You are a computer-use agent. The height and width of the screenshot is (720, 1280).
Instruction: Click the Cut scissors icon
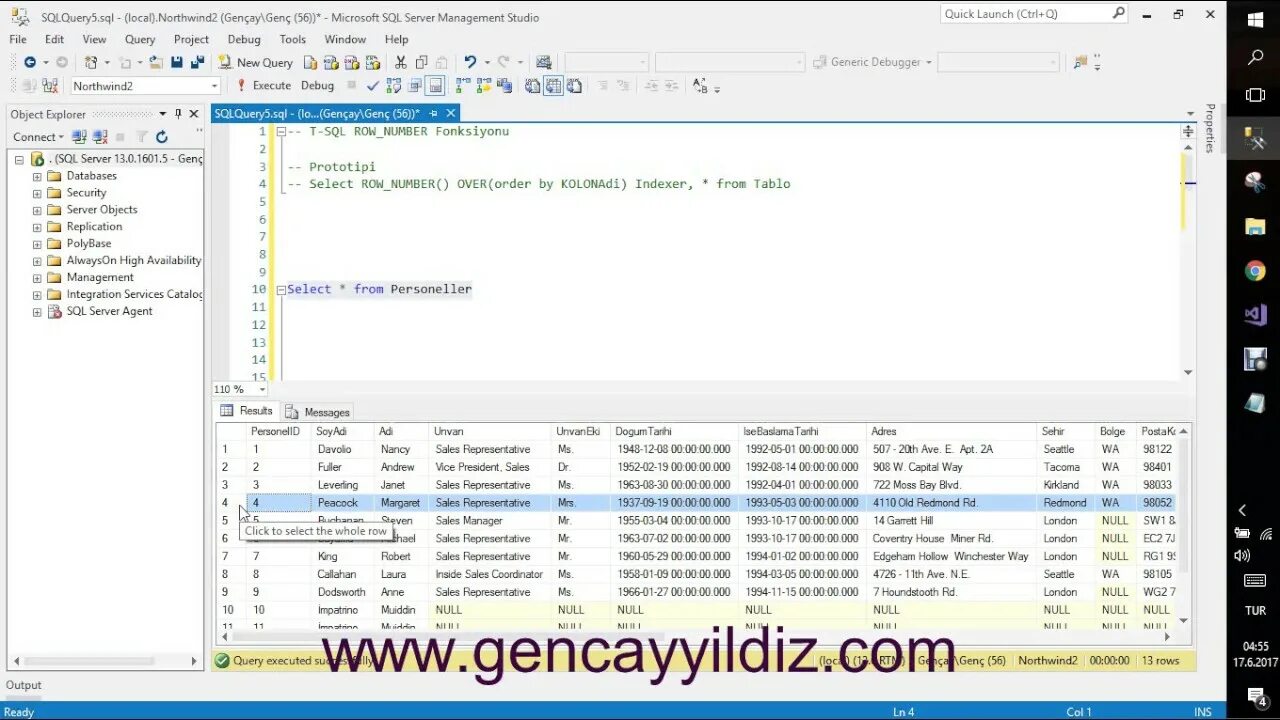coord(401,62)
